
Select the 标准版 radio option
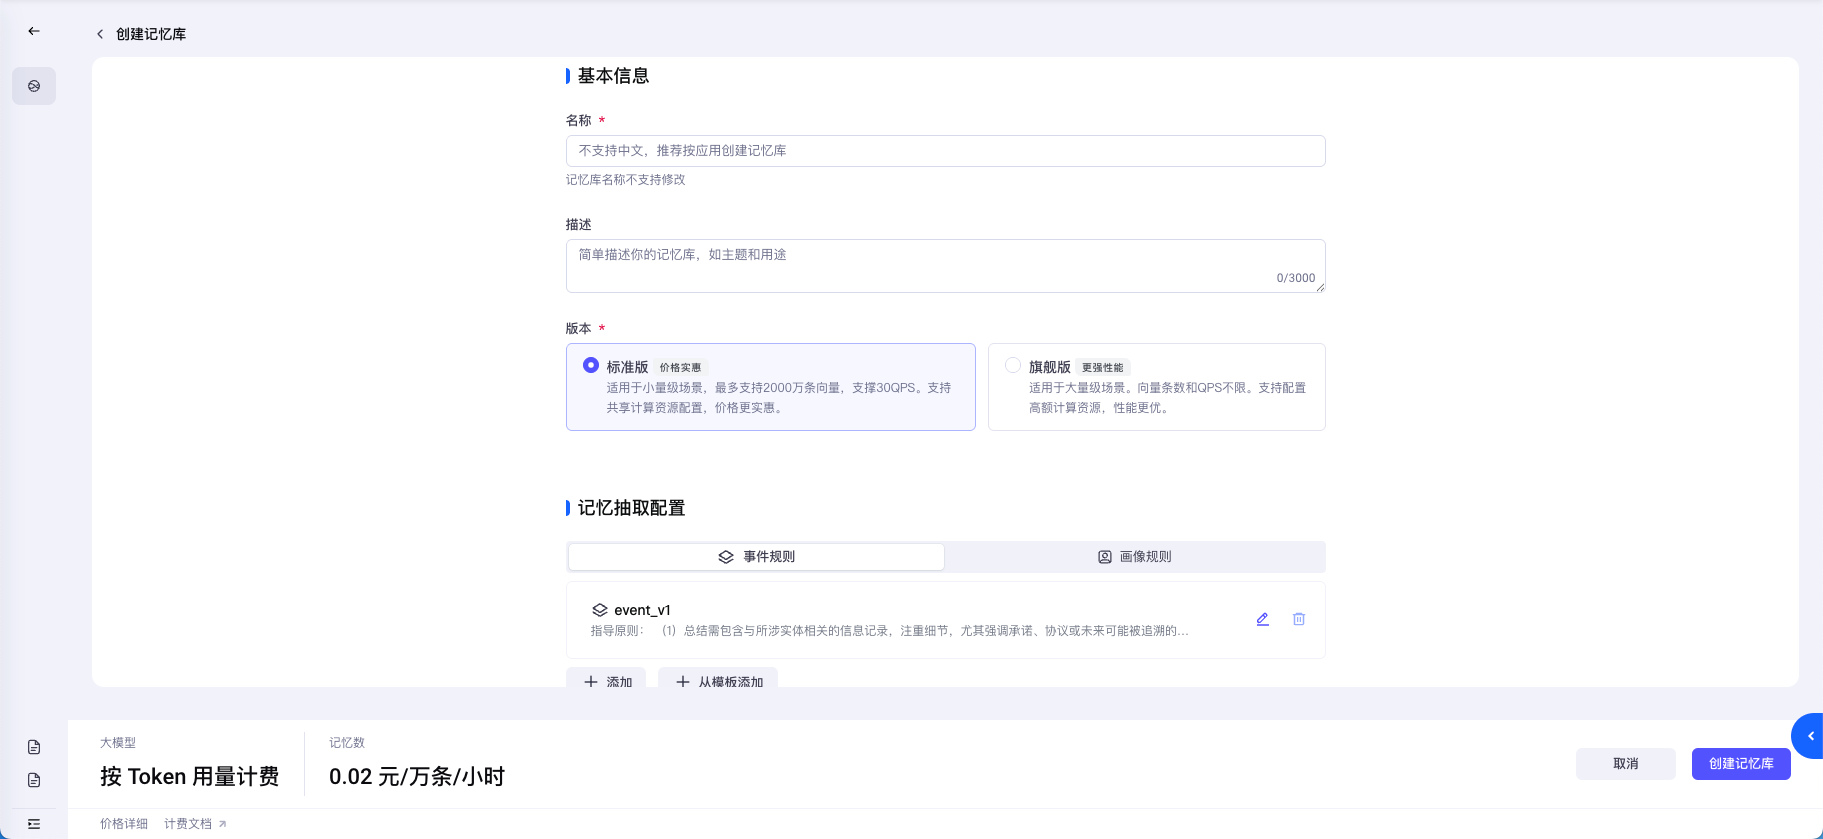tap(591, 366)
